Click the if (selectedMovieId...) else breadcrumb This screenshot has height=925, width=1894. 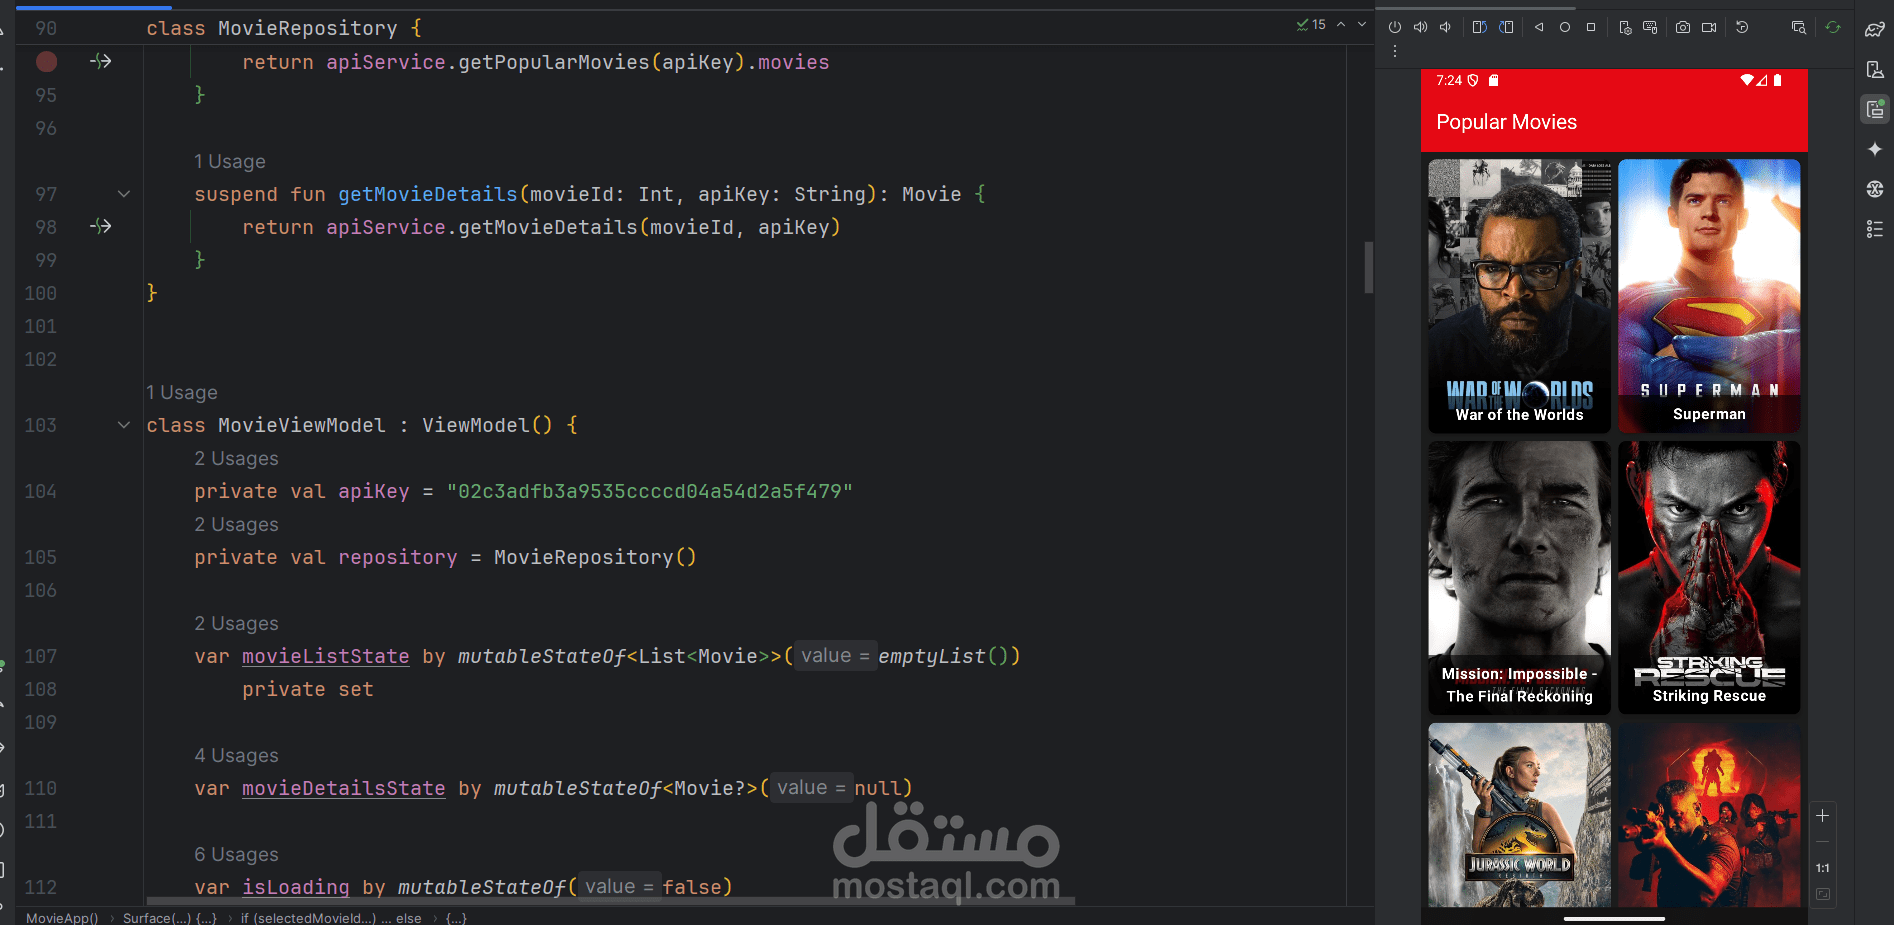(x=331, y=918)
